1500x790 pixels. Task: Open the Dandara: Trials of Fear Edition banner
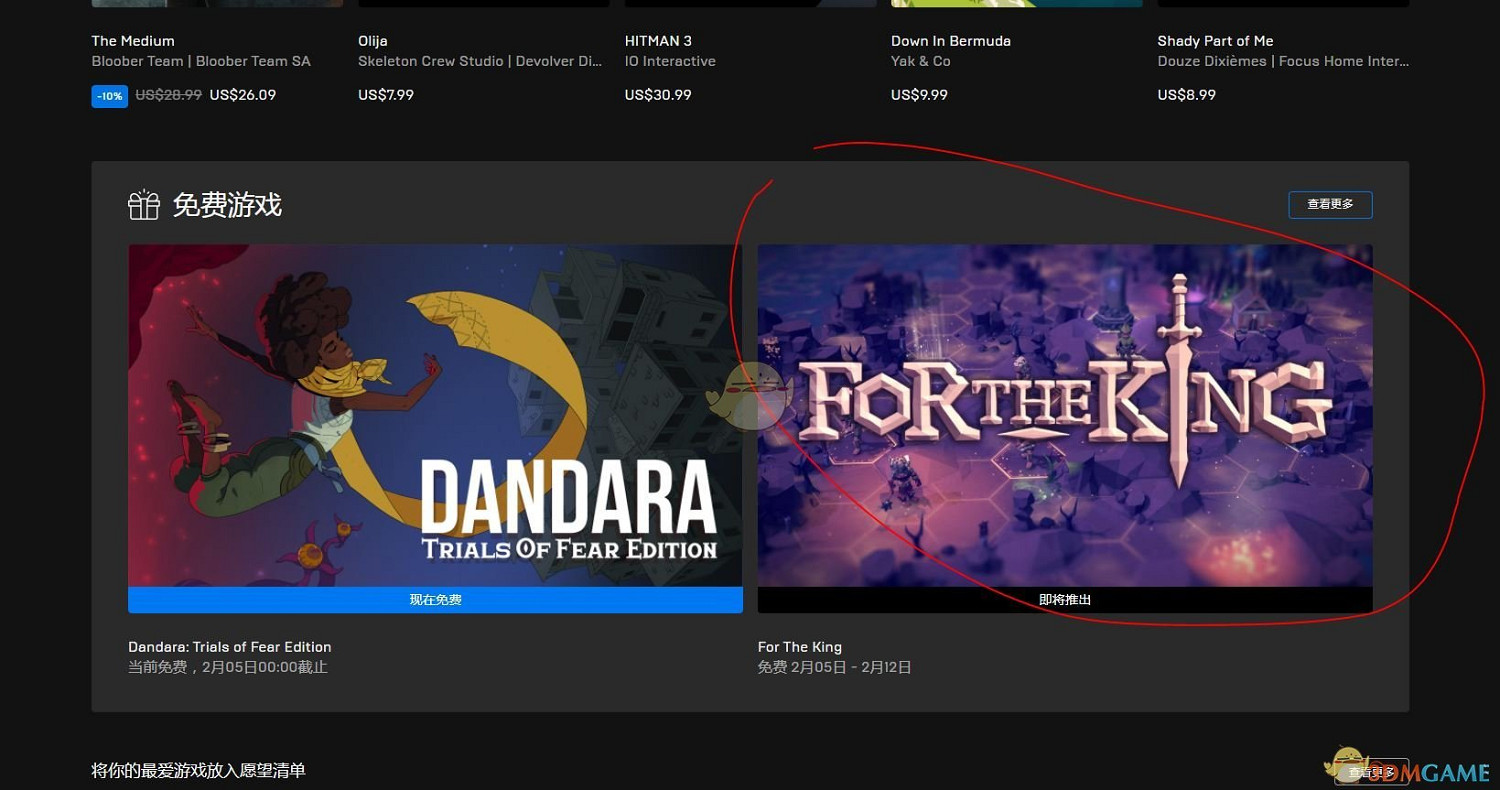435,415
